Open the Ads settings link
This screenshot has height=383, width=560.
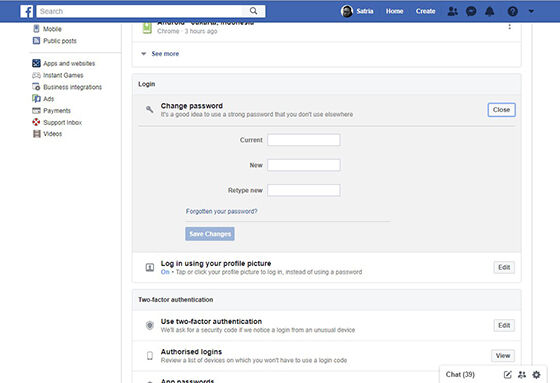(49, 99)
